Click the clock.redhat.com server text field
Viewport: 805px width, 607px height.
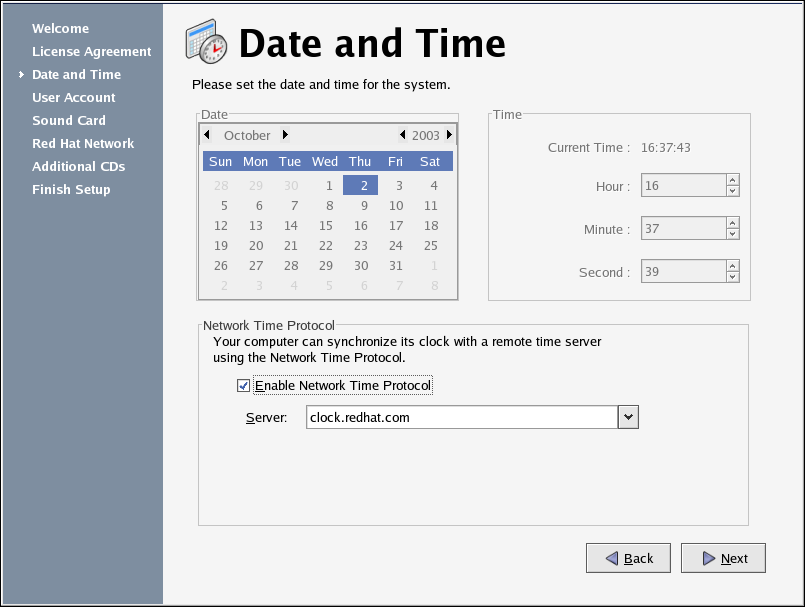coord(461,417)
